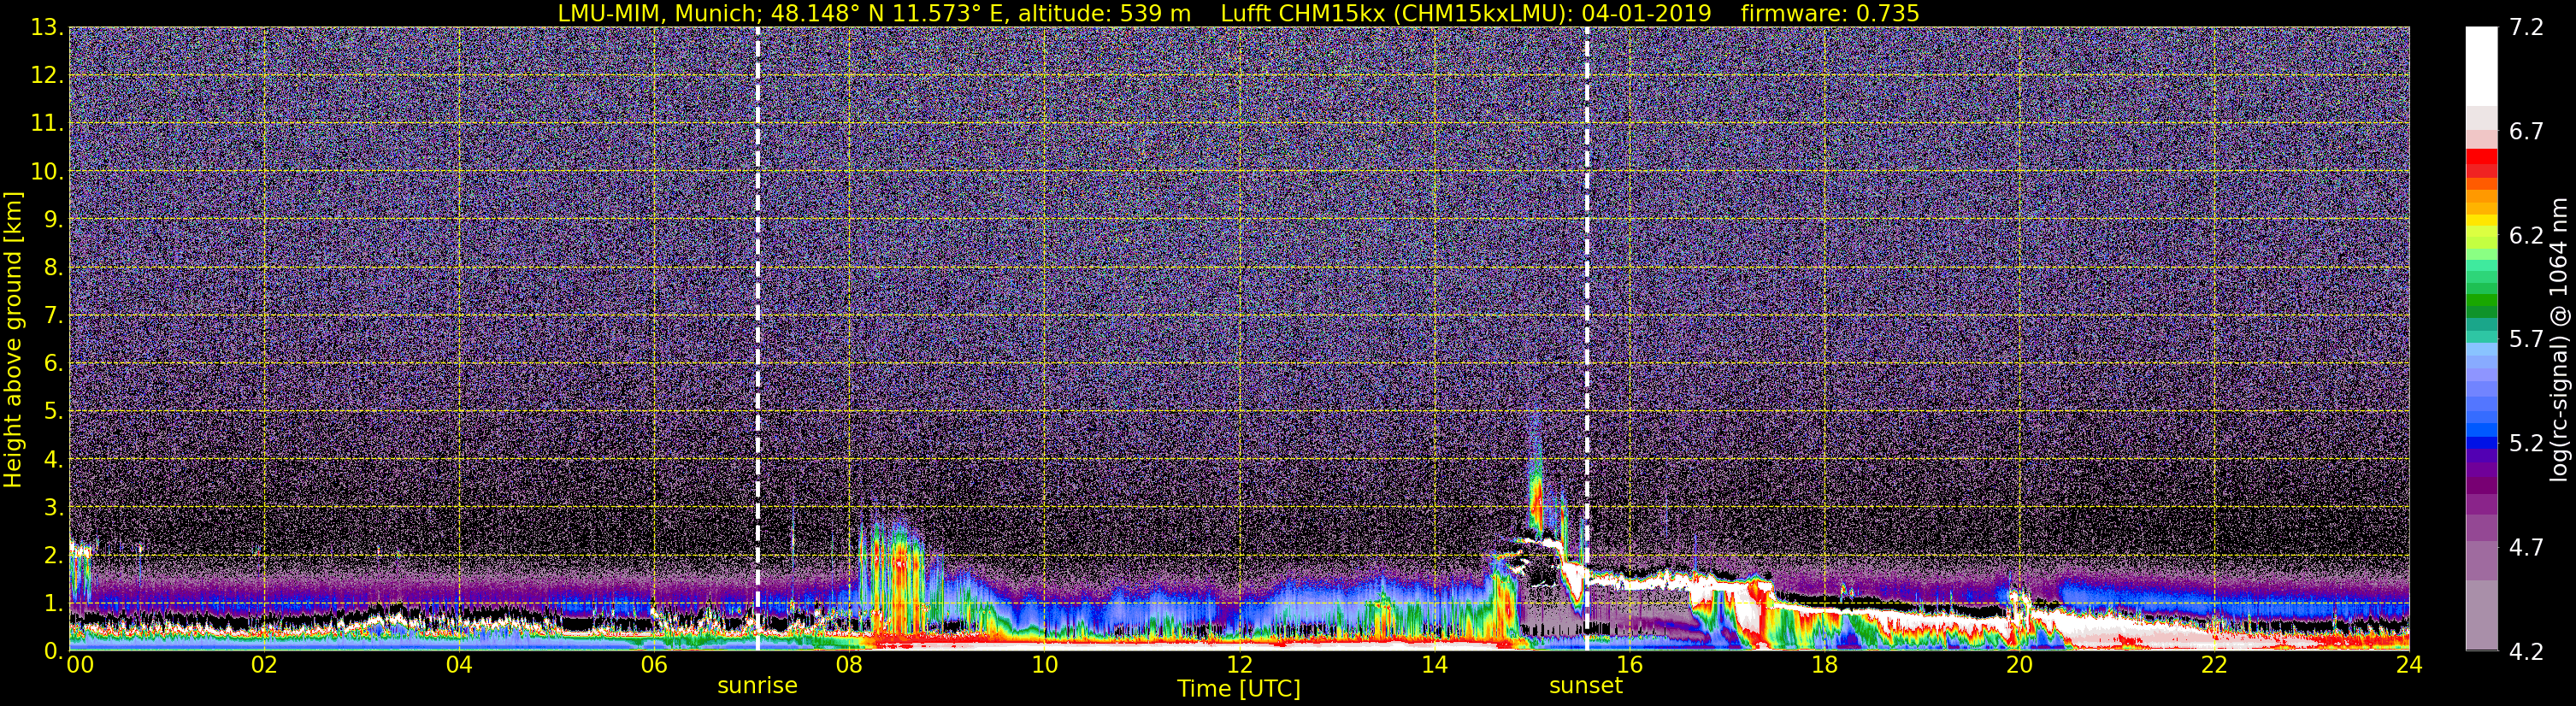
Task: Click the height axis tick '10.'
Action: [x=47, y=171]
